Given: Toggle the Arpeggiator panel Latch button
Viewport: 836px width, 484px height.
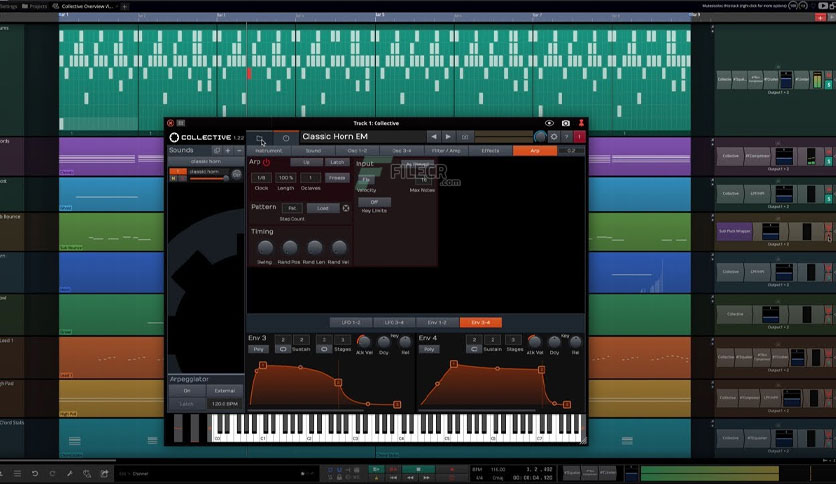Looking at the screenshot, I should [x=187, y=404].
